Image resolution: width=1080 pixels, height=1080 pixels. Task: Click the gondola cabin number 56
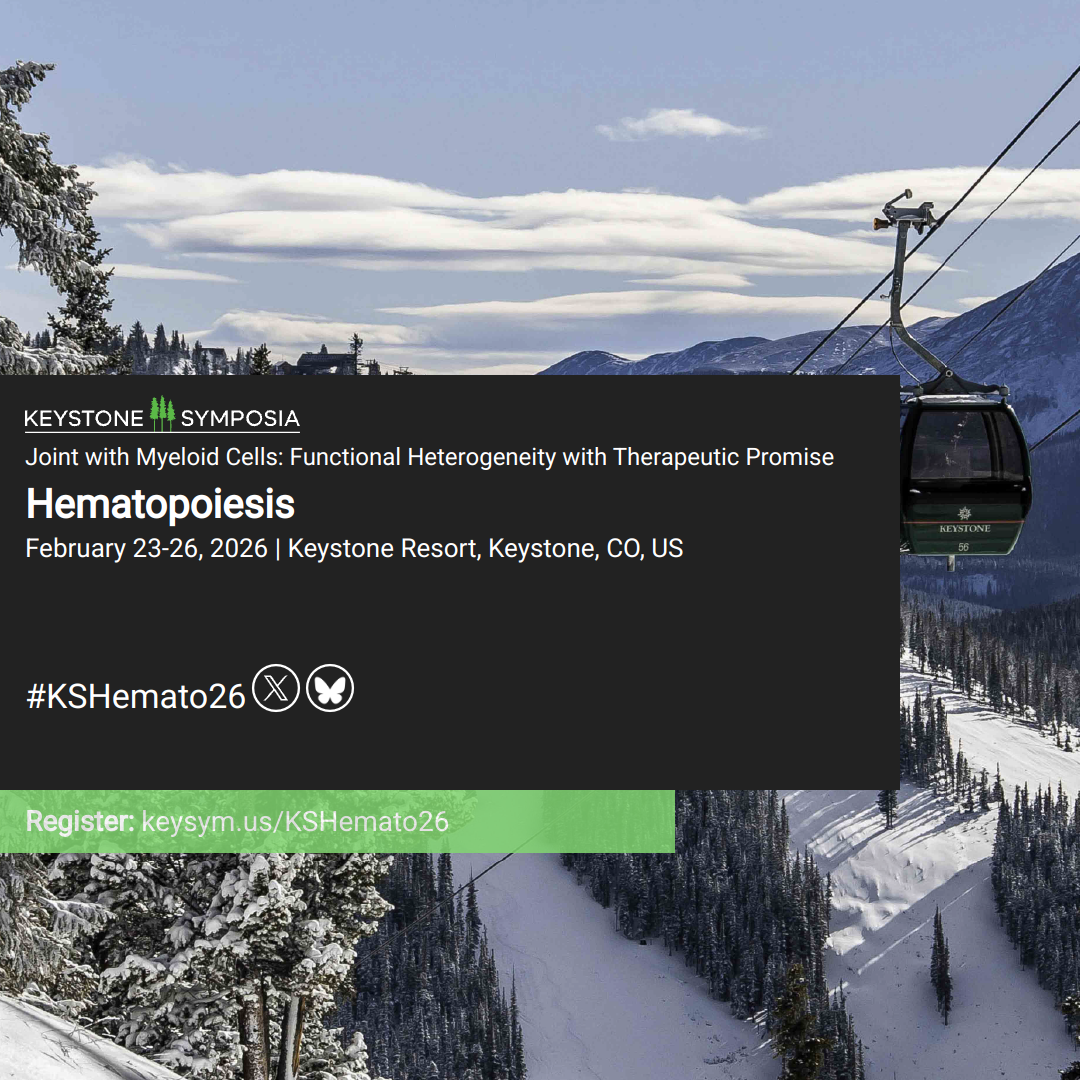[963, 547]
